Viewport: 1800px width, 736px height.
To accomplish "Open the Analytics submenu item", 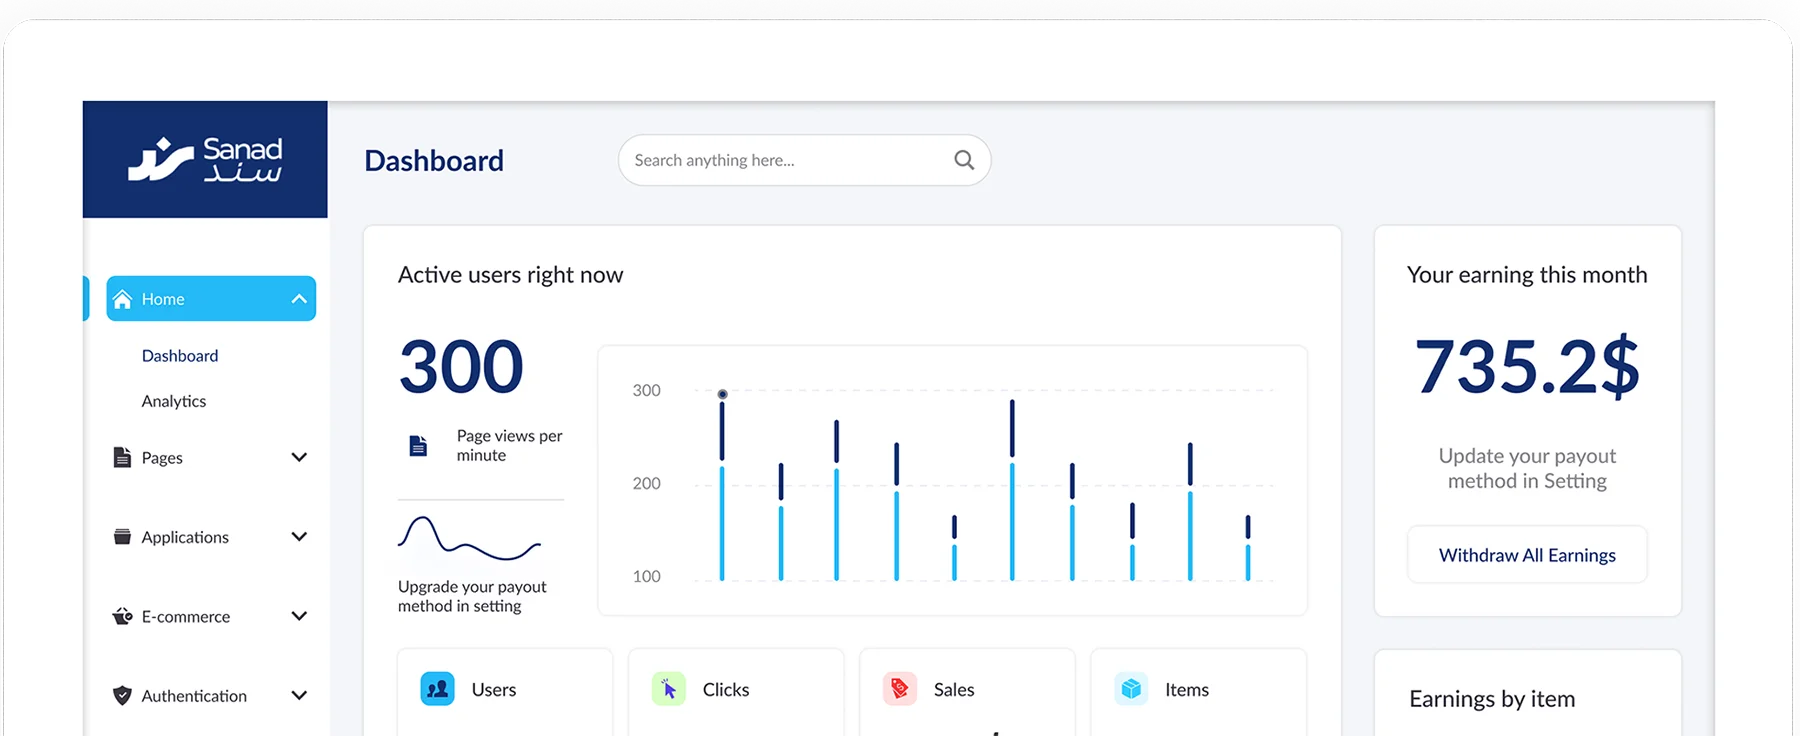I will click(174, 401).
